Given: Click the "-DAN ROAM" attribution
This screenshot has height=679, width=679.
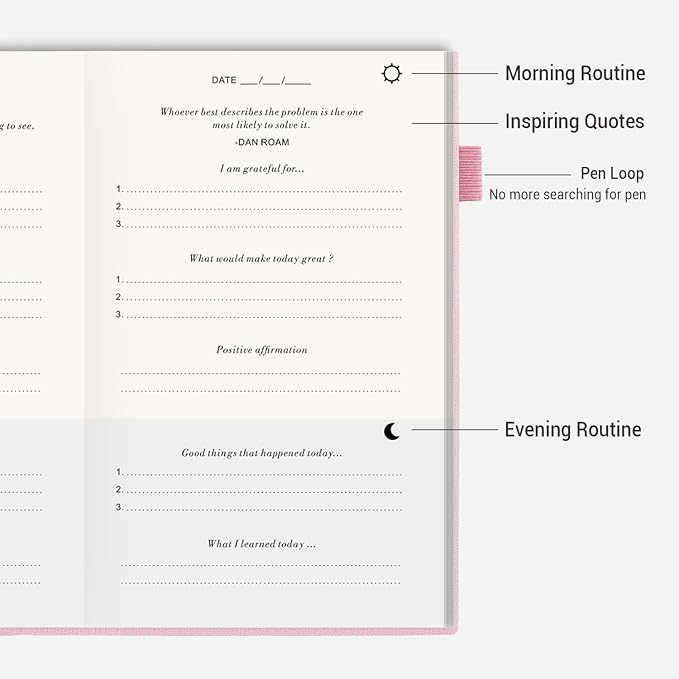Looking at the screenshot, I should pos(261,142).
